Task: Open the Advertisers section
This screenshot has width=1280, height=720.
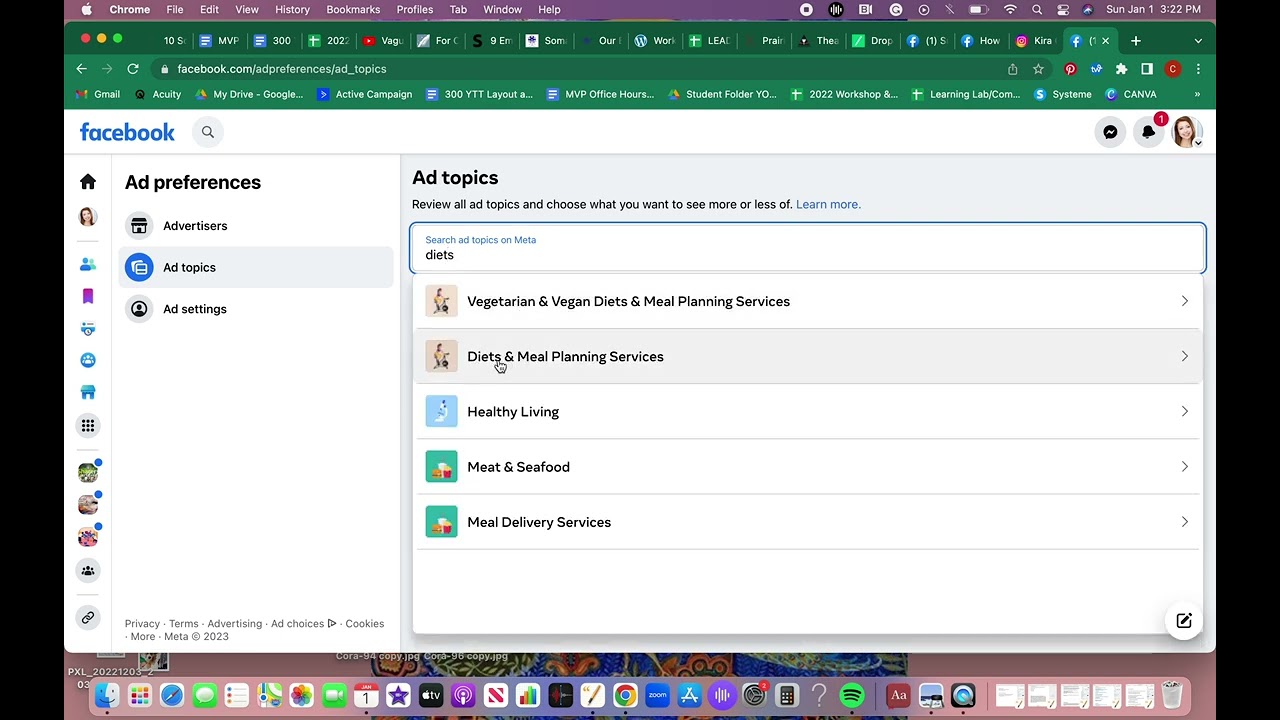Action: (256, 226)
